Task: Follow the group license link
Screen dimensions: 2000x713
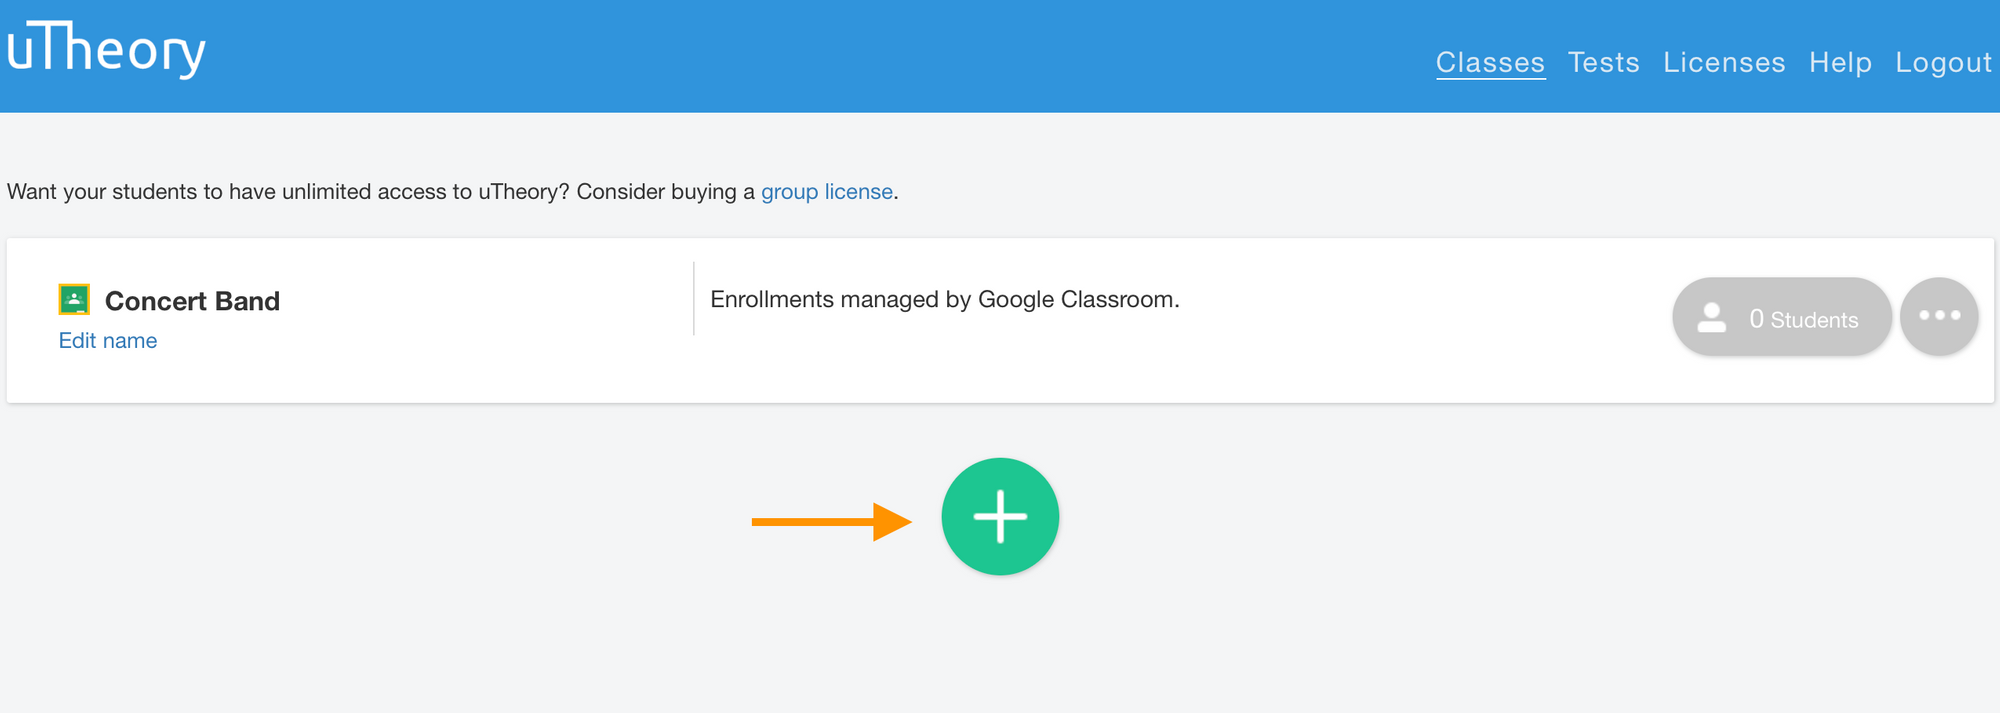Action: point(827,192)
